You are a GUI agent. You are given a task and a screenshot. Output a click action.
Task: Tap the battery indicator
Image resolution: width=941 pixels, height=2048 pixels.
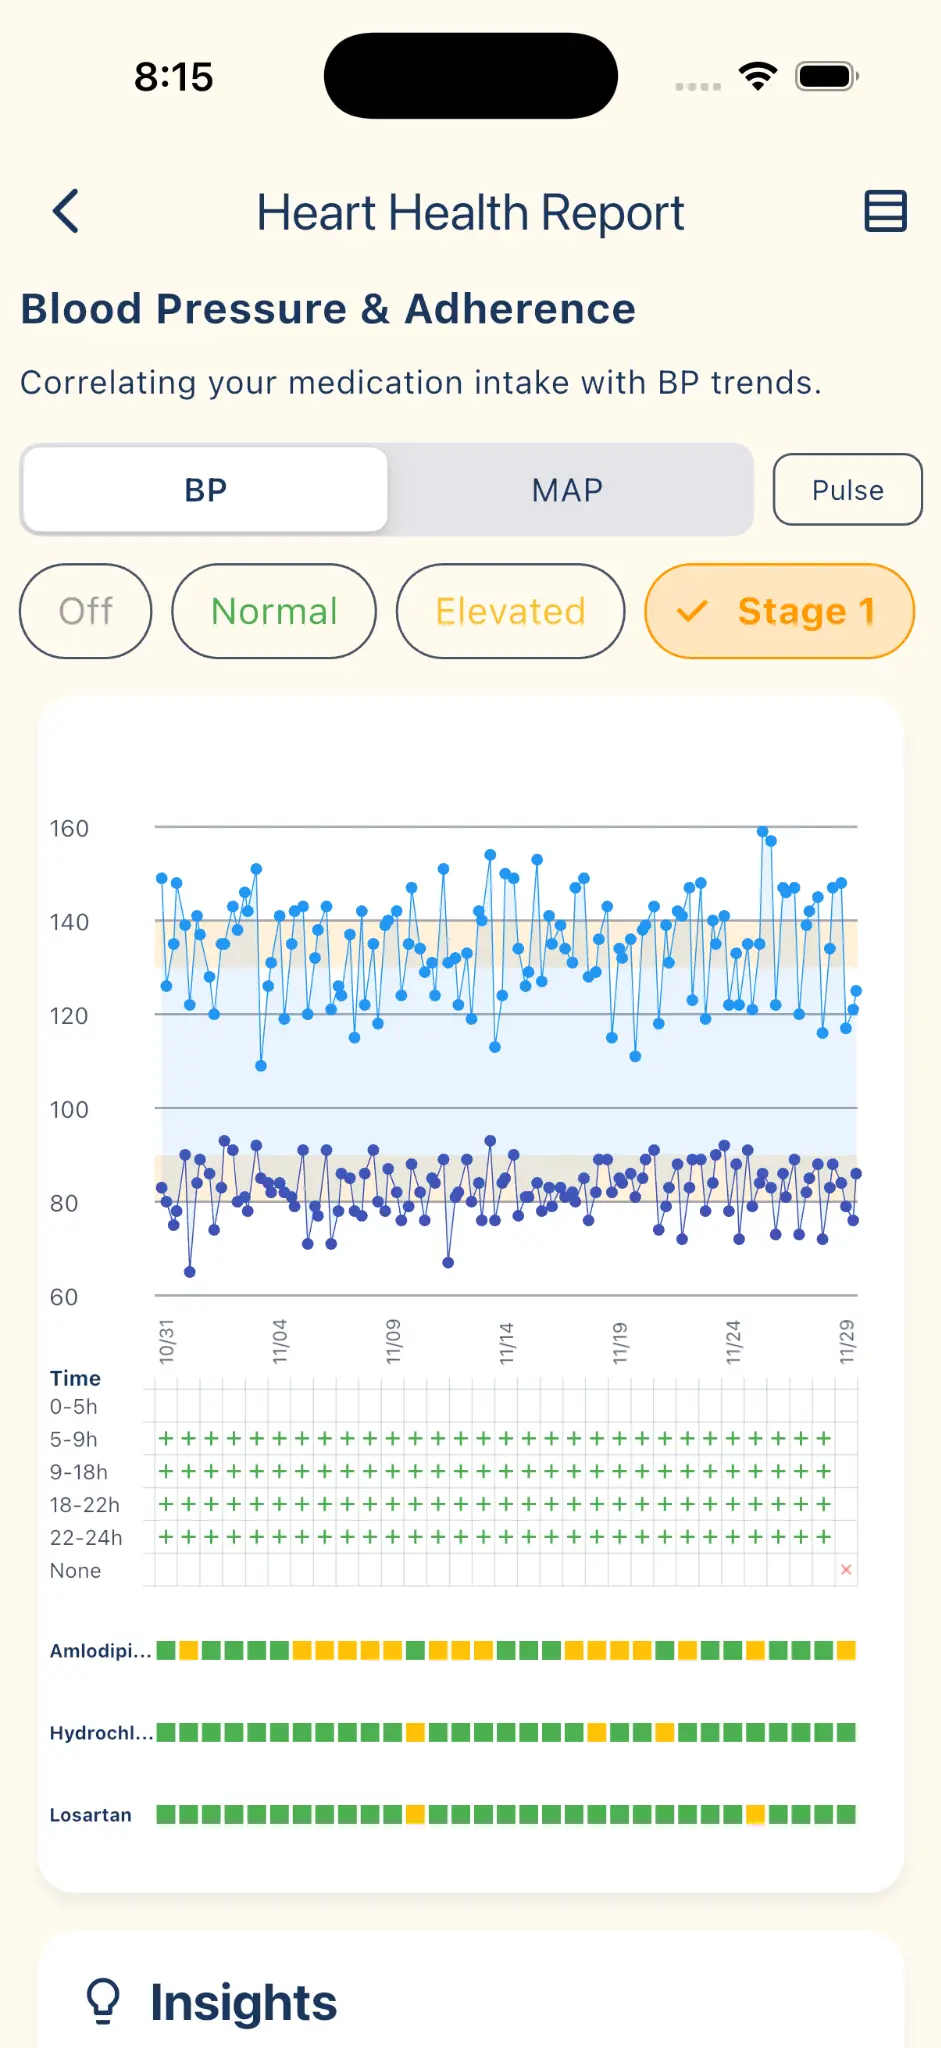(822, 74)
